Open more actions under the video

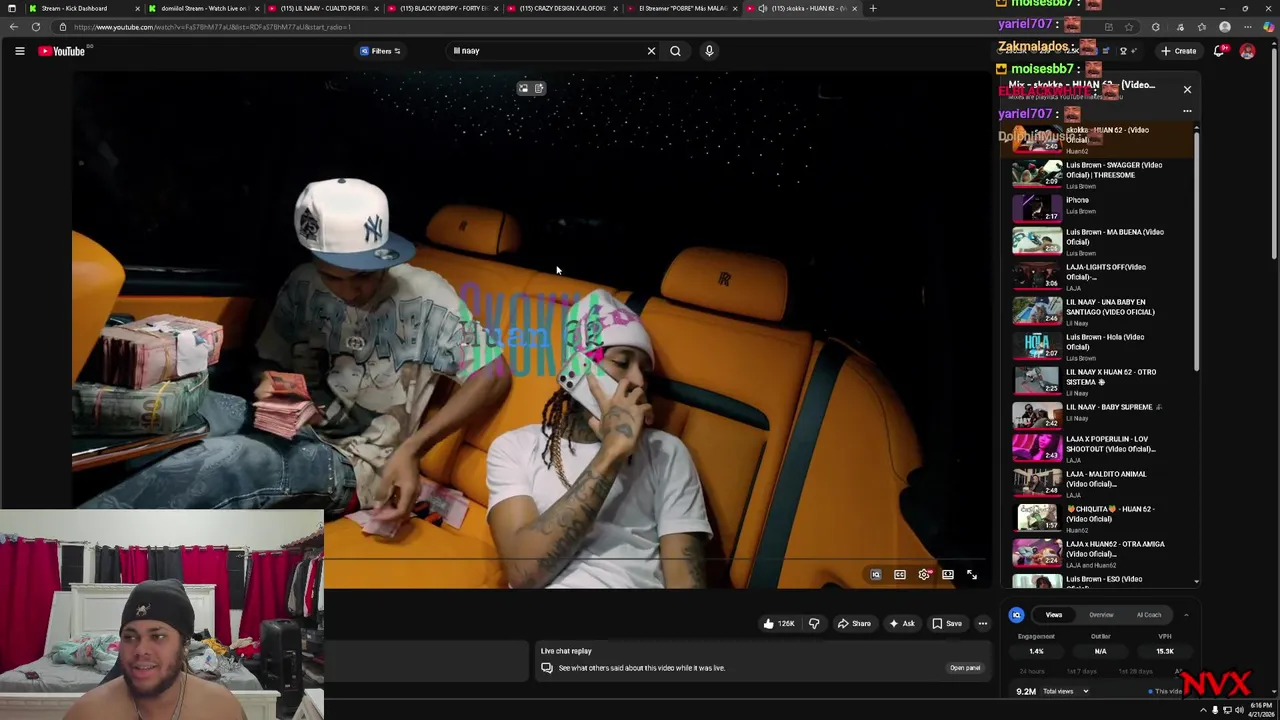point(982,624)
